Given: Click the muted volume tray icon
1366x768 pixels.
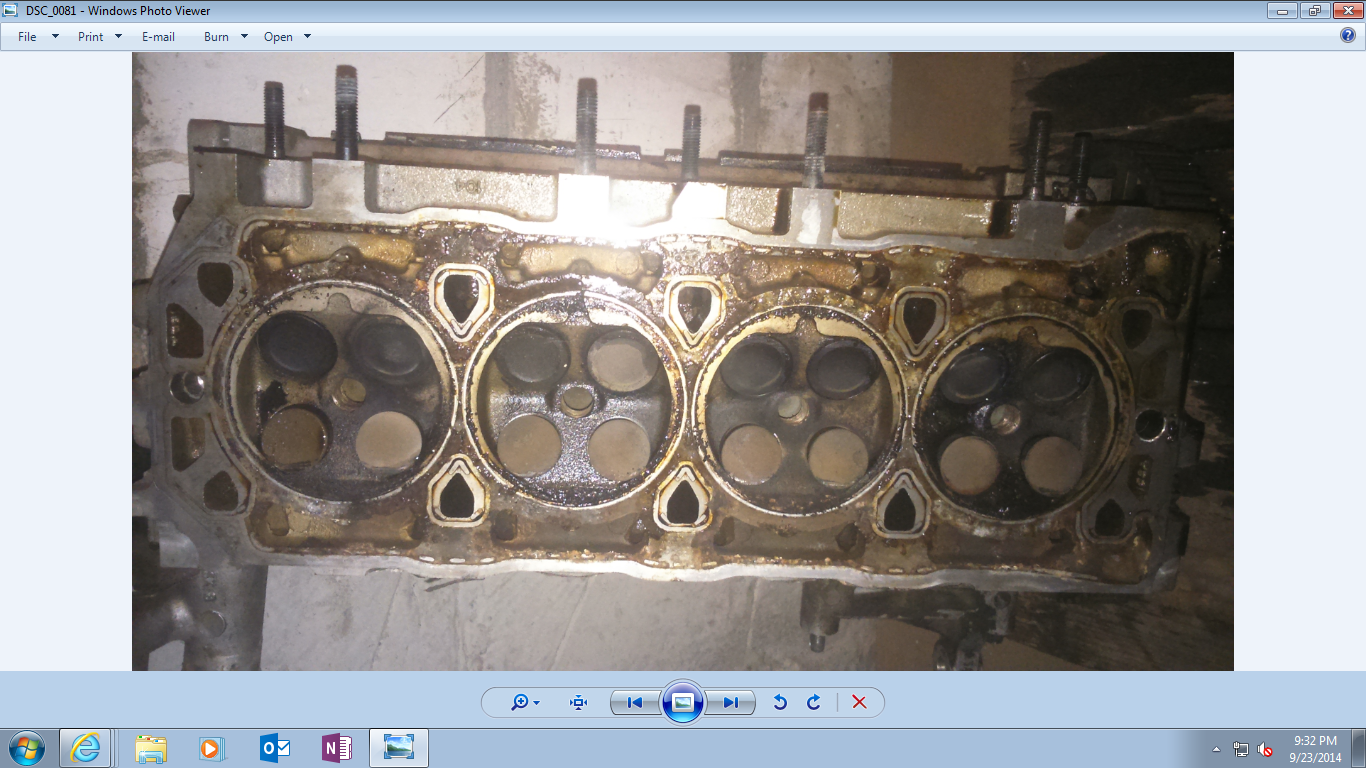Looking at the screenshot, I should [1265, 749].
